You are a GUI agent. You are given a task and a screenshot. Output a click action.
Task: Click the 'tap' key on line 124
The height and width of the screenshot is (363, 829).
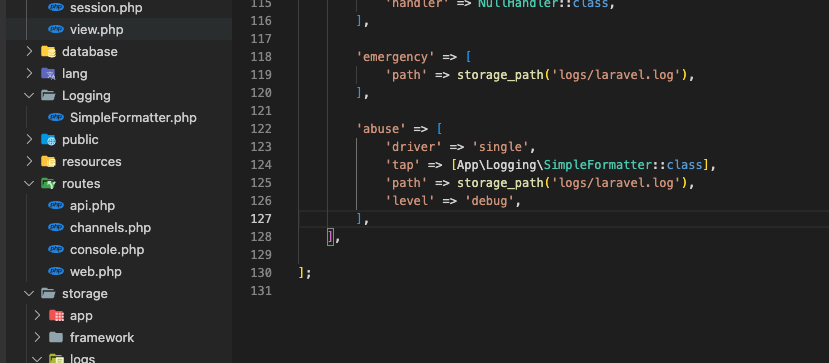coord(403,164)
